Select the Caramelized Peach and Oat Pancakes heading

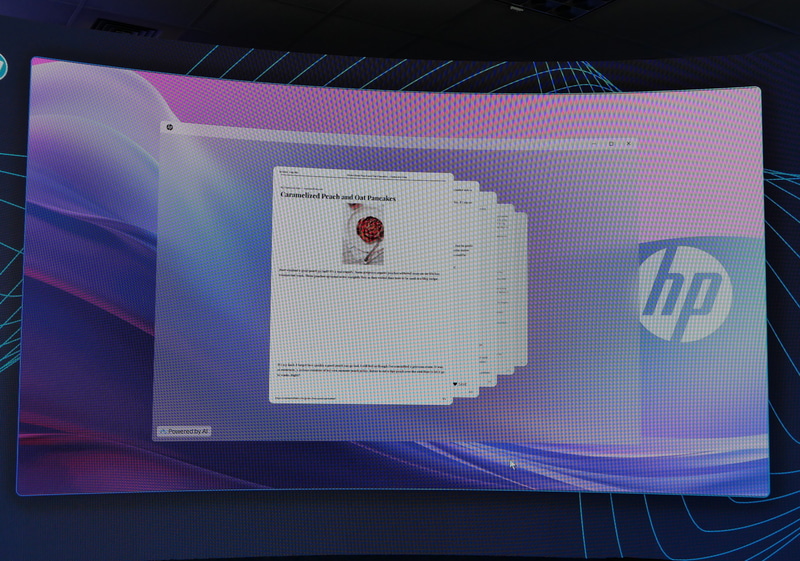(x=338, y=196)
